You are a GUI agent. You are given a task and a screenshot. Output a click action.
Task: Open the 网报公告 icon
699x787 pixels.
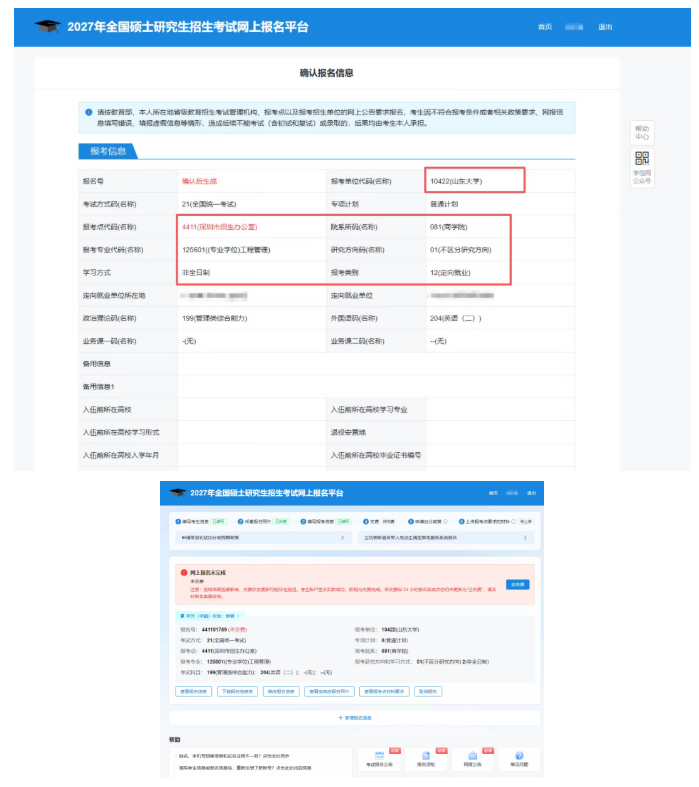point(472,756)
